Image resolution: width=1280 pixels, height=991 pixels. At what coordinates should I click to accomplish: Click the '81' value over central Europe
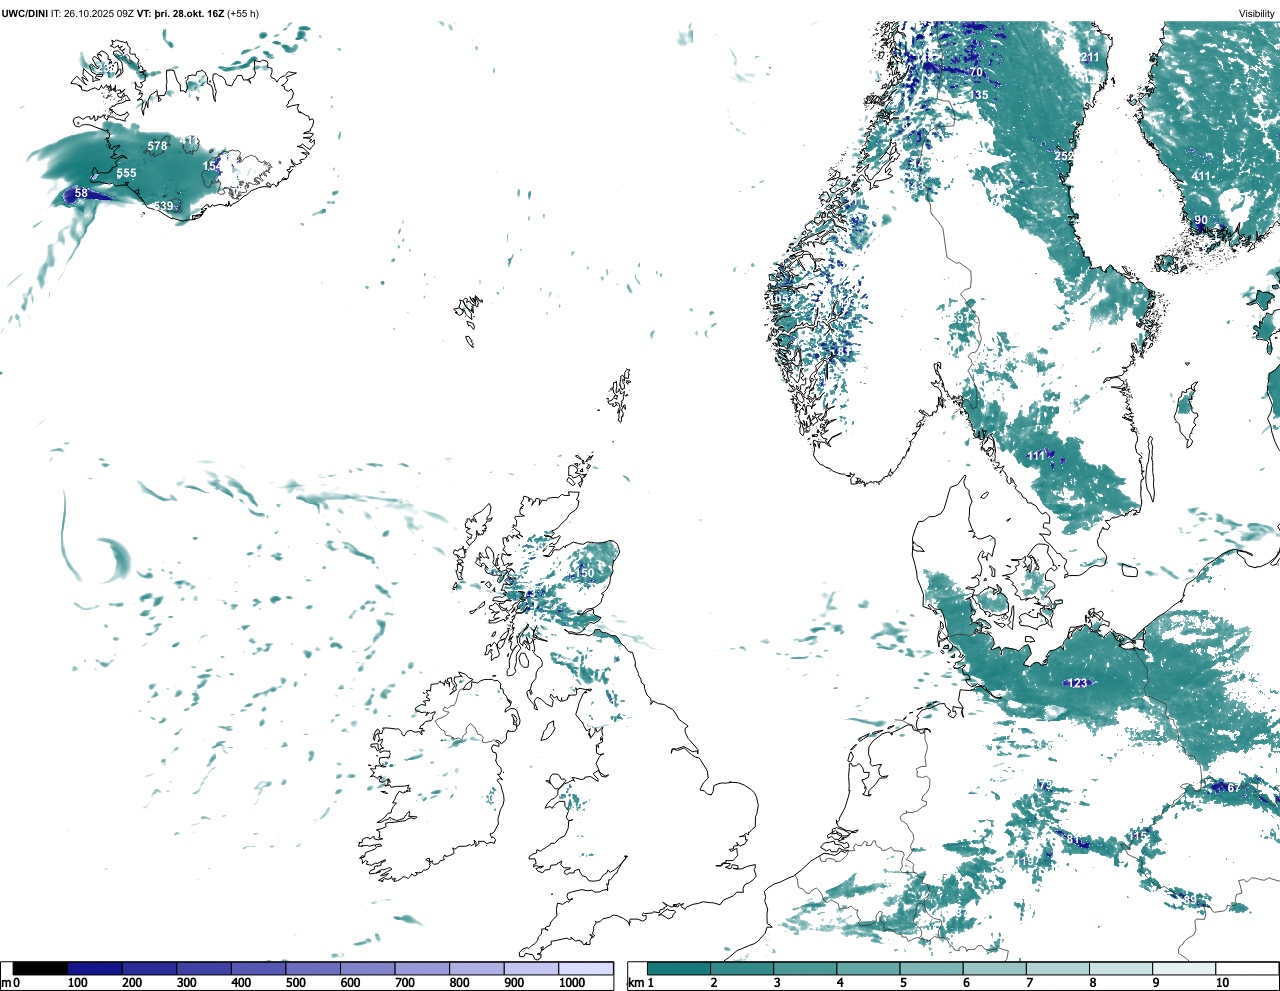pos(1073,839)
